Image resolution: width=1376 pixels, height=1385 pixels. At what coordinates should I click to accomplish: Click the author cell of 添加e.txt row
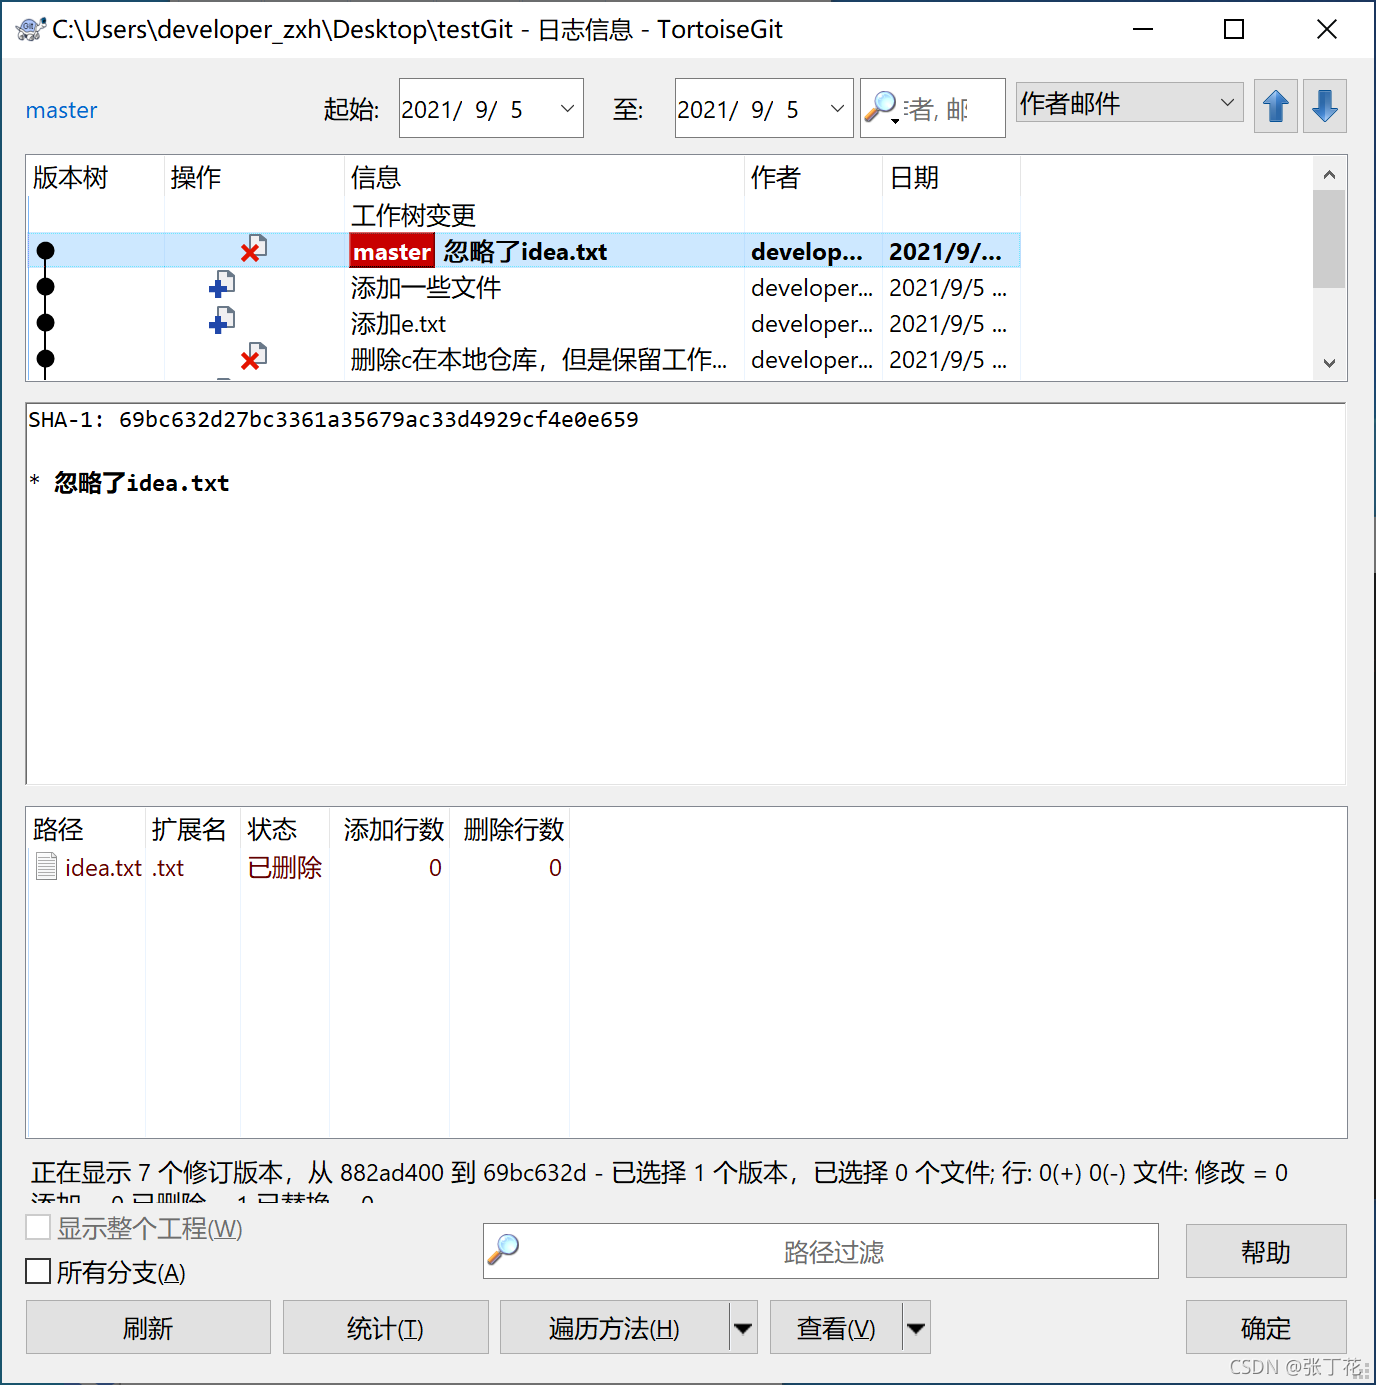[811, 324]
